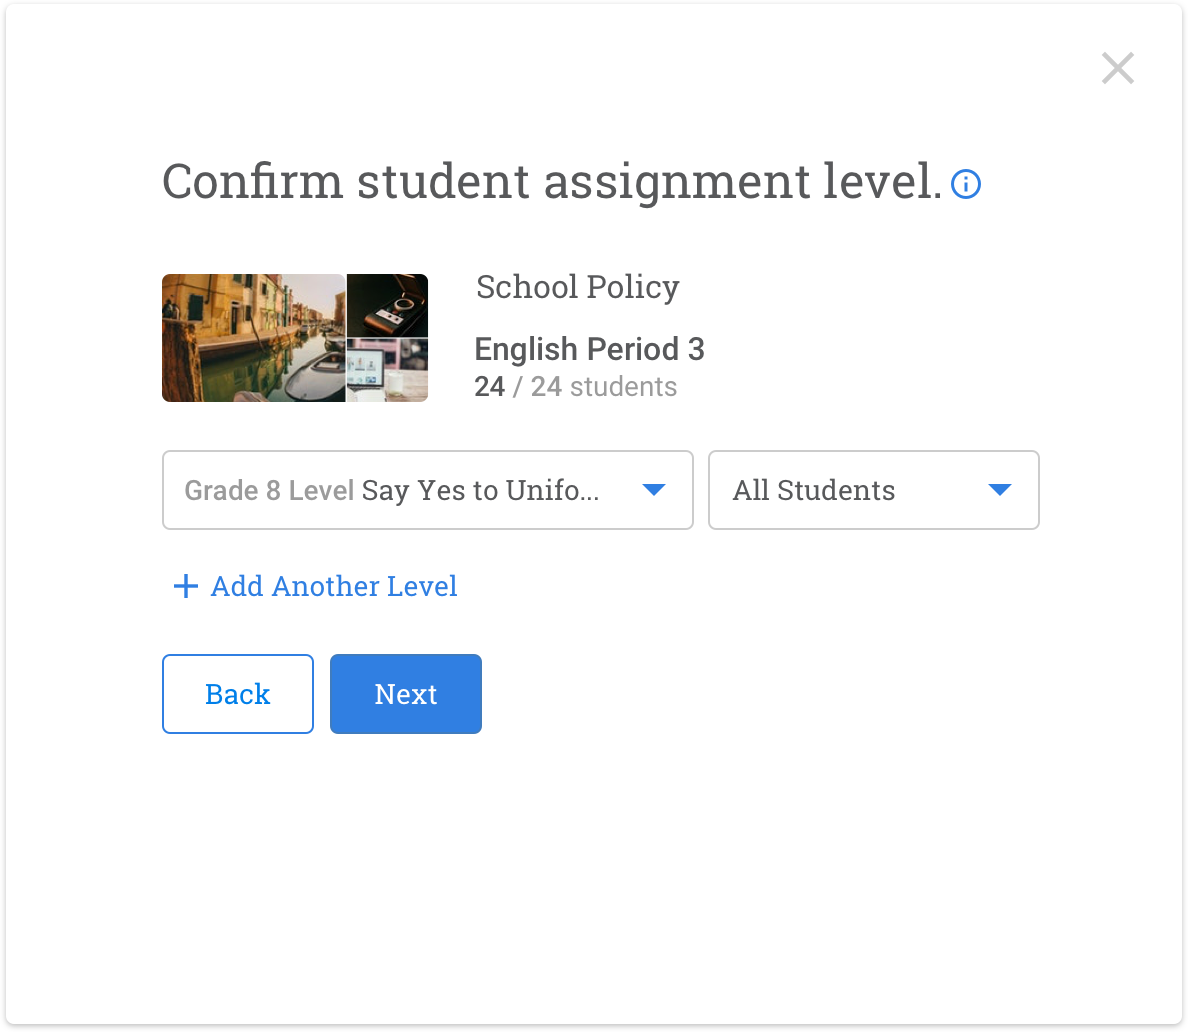Click the School Policy title
This screenshot has height=1032, width=1188.
pyautogui.click(x=577, y=287)
